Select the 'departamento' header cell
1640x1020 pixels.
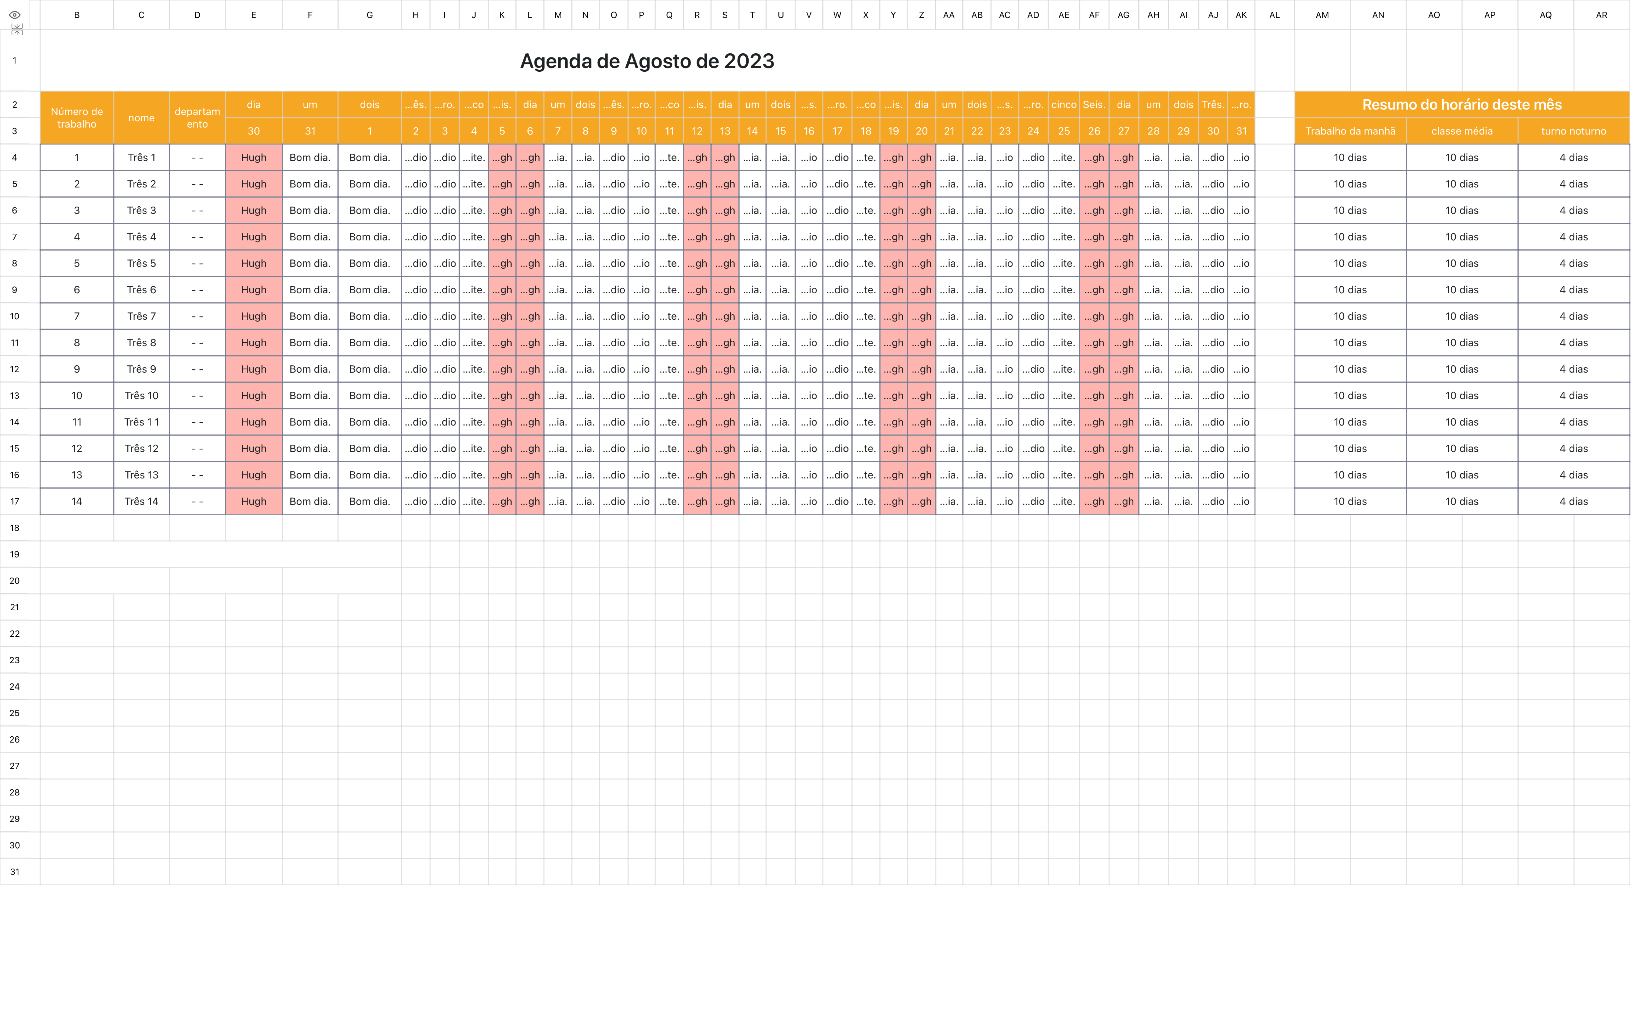coord(197,118)
